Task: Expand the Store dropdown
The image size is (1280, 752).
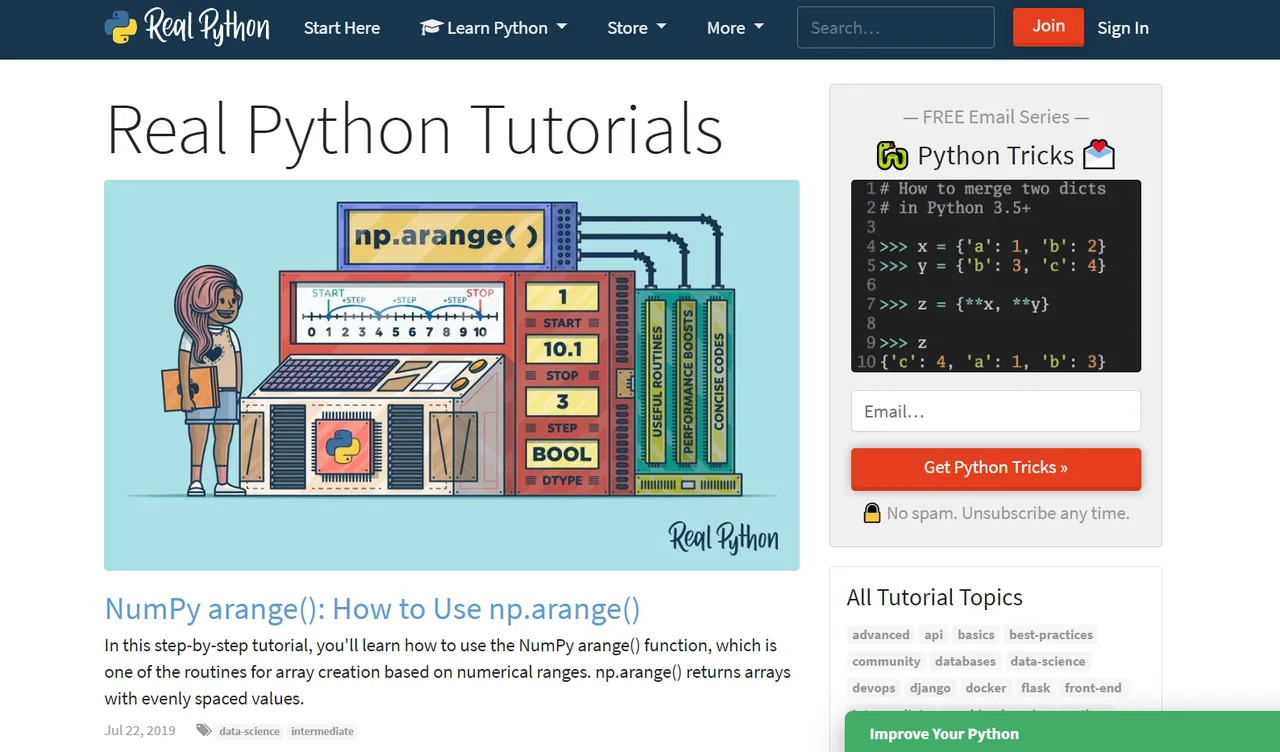Action: 636,28
